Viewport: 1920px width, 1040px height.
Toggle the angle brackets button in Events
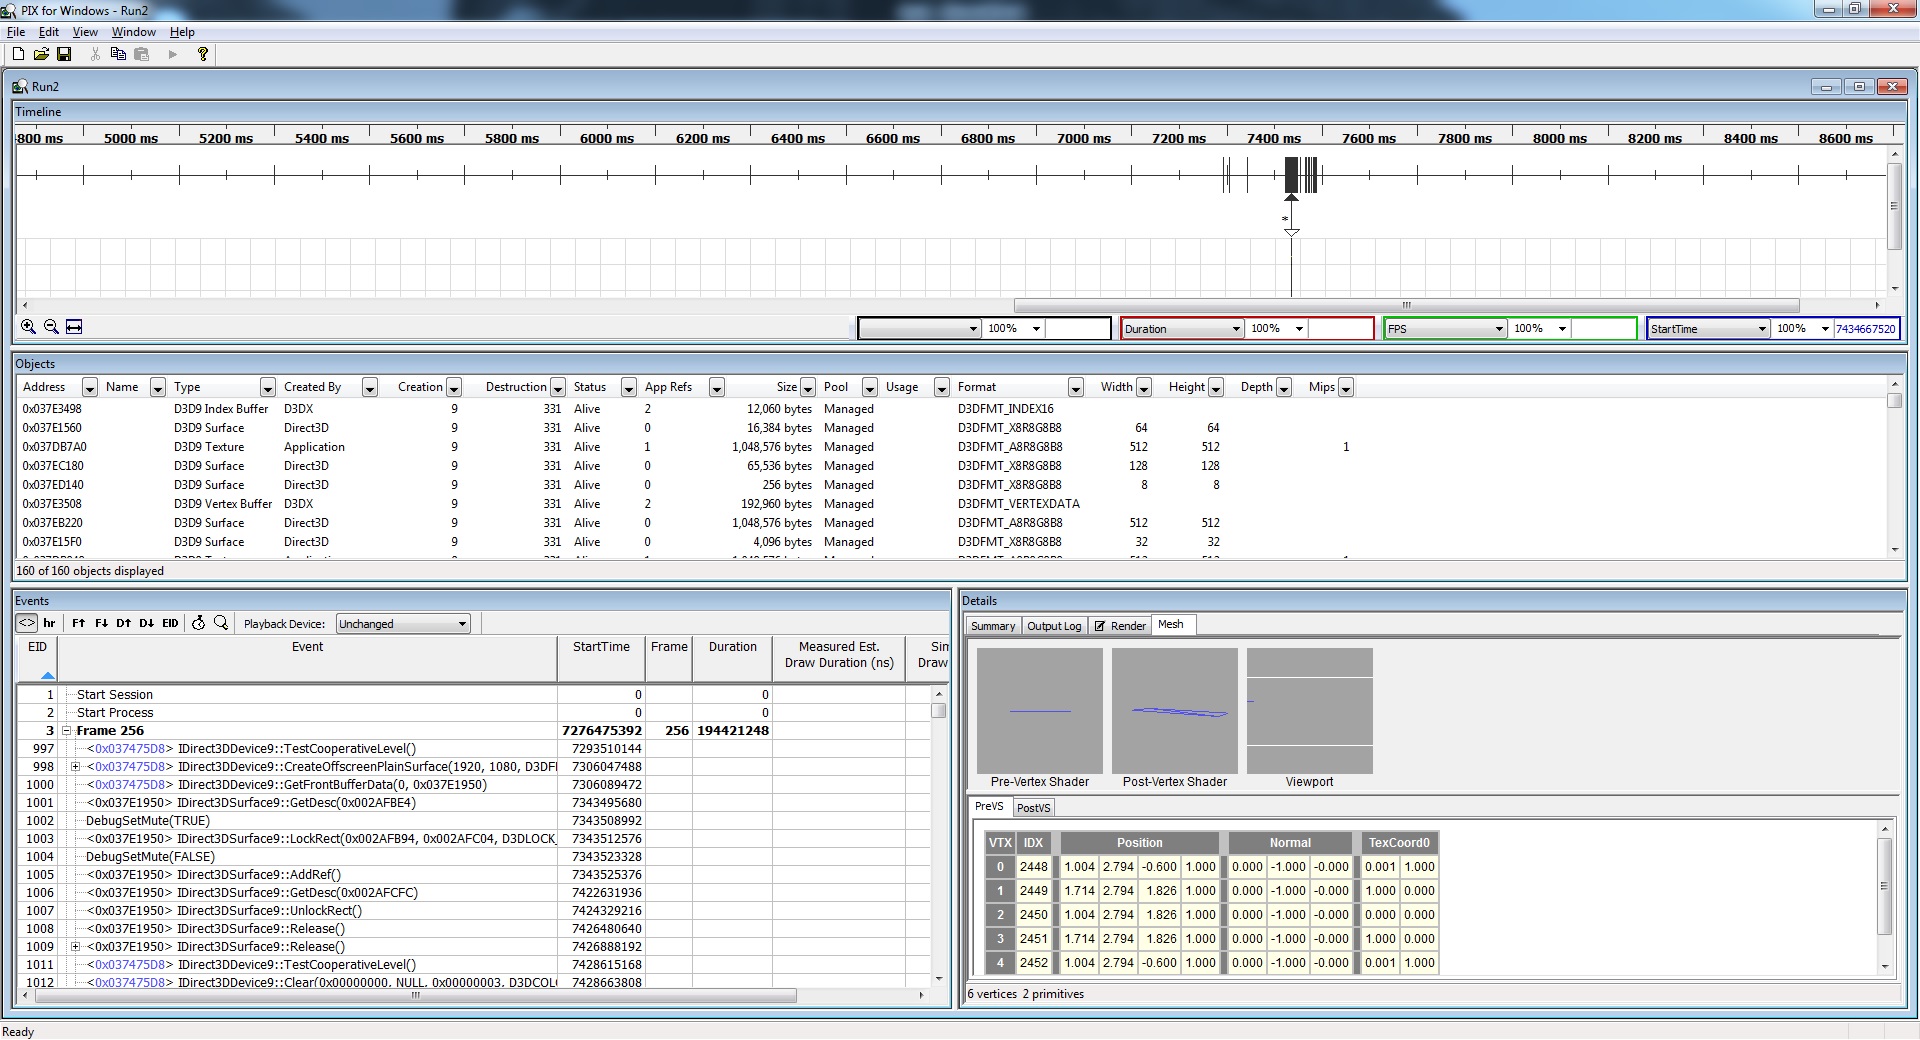(26, 623)
